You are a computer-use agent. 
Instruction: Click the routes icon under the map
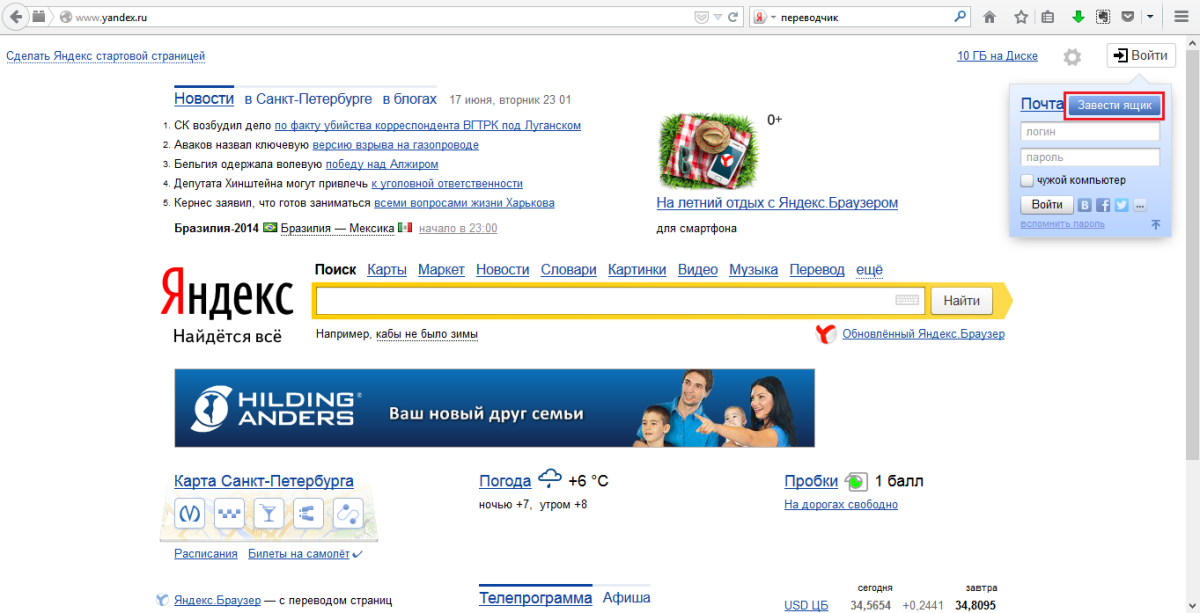(x=347, y=514)
